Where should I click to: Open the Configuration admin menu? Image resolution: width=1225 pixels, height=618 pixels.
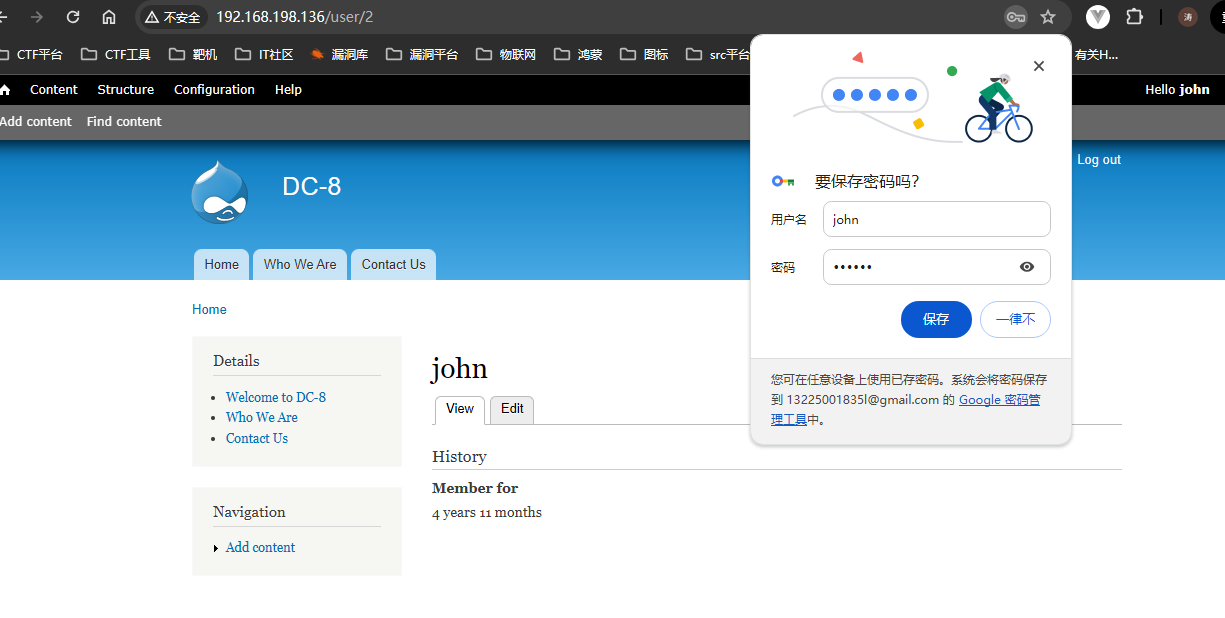(214, 90)
